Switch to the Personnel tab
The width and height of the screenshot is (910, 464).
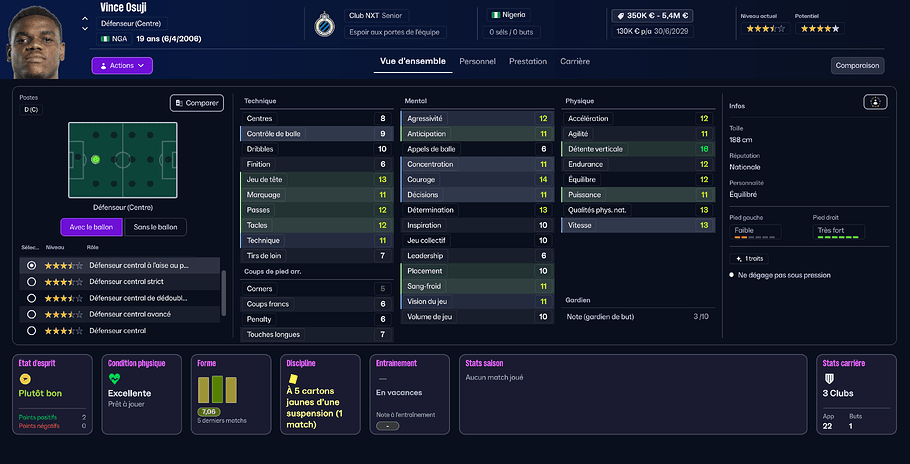[x=477, y=62]
